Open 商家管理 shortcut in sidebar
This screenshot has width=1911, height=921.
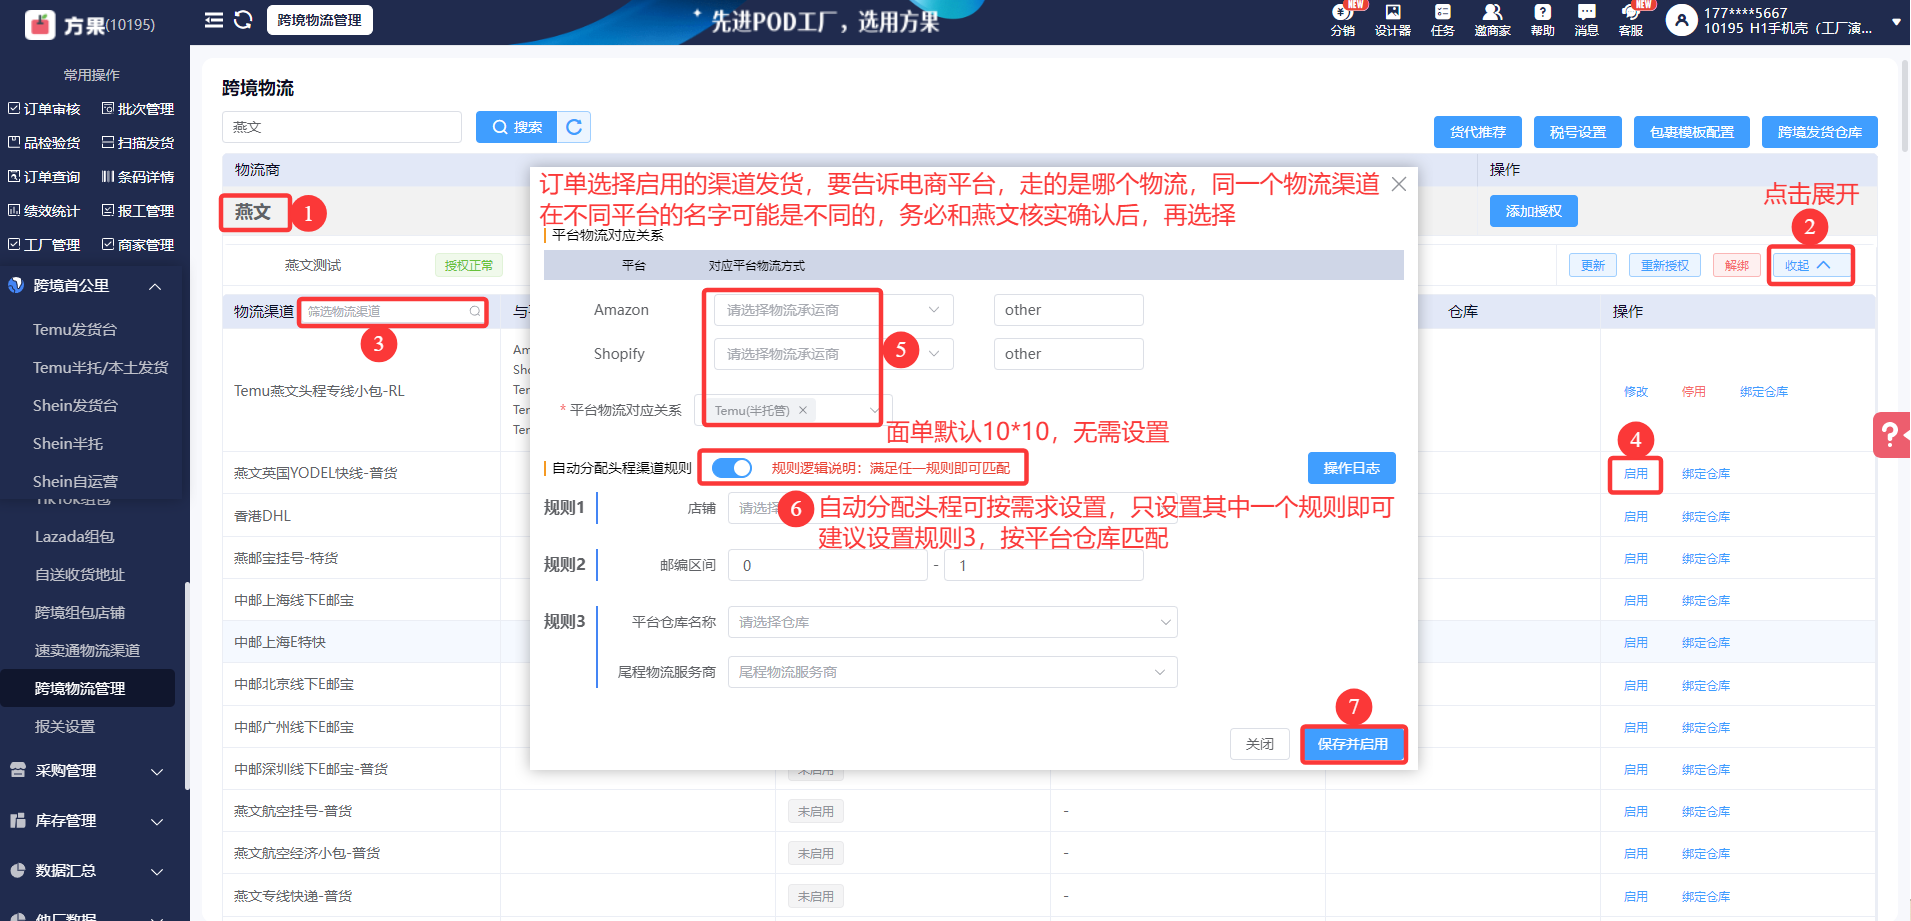[138, 245]
